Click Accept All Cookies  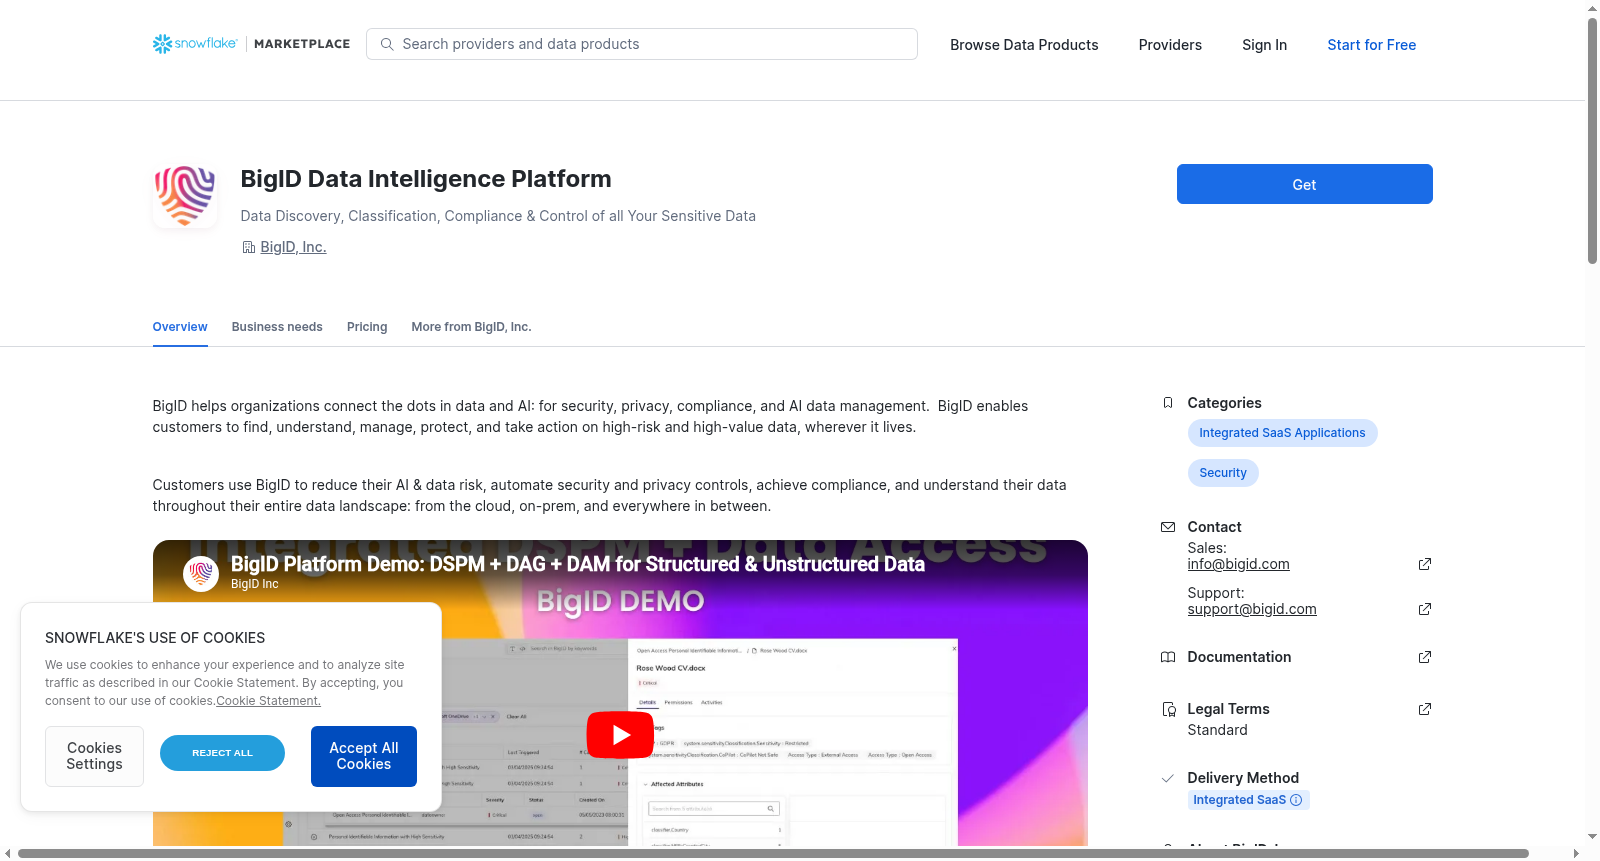point(364,756)
